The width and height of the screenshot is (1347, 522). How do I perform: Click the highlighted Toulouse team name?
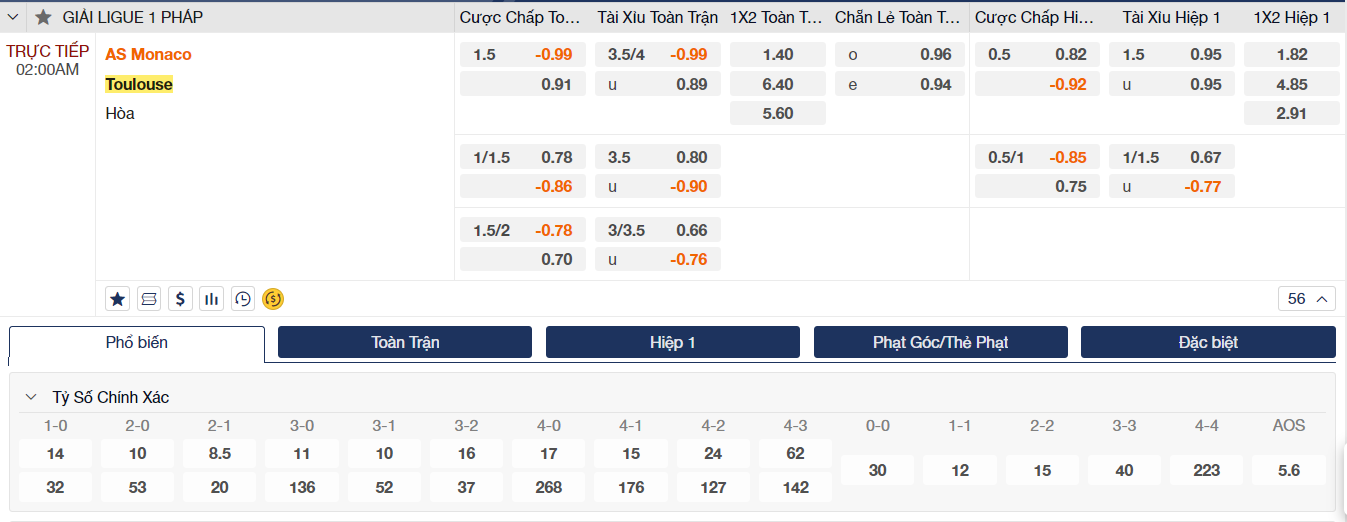[139, 84]
